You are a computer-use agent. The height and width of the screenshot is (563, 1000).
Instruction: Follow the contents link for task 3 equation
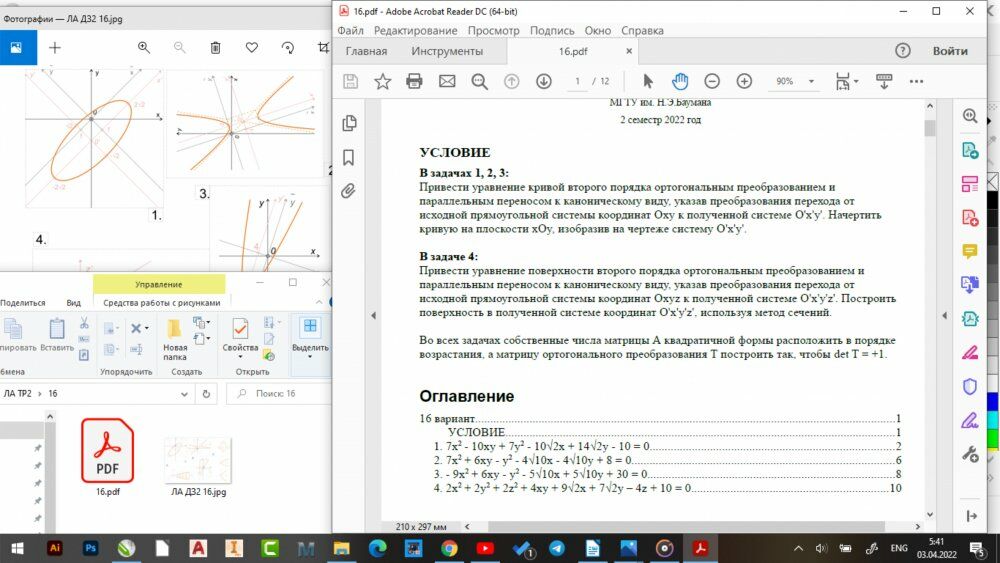pyautogui.click(x=540, y=474)
